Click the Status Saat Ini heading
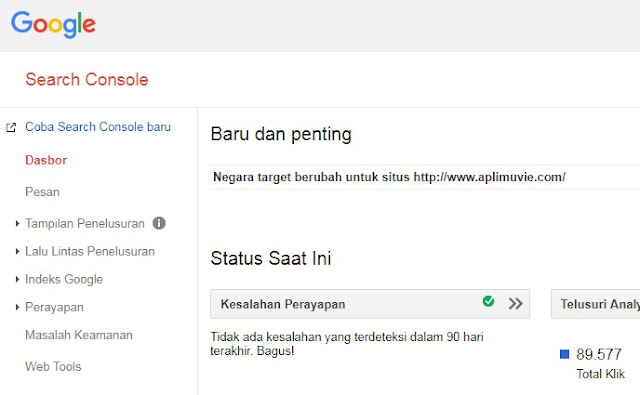This screenshot has width=640, height=395. point(271,258)
